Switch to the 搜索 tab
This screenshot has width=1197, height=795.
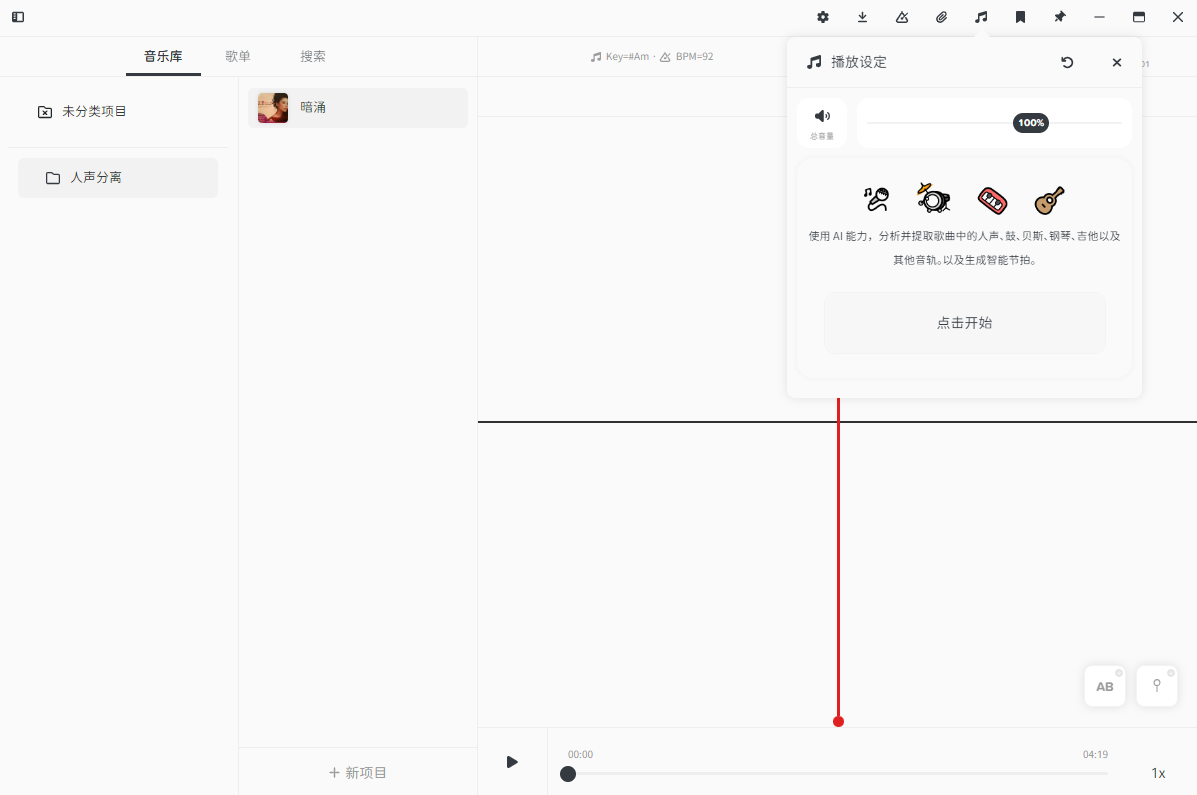click(x=311, y=56)
